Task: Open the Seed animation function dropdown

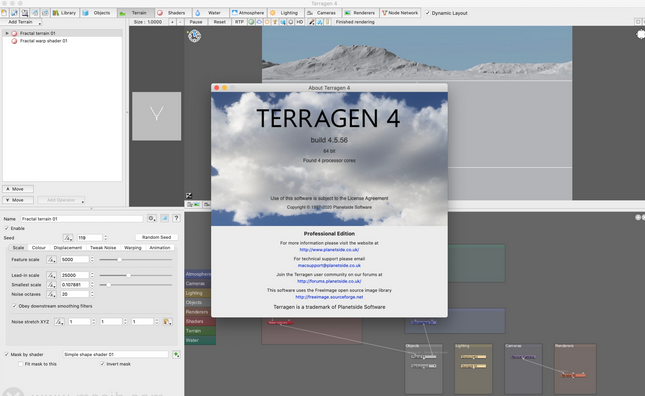Action: (x=68, y=238)
